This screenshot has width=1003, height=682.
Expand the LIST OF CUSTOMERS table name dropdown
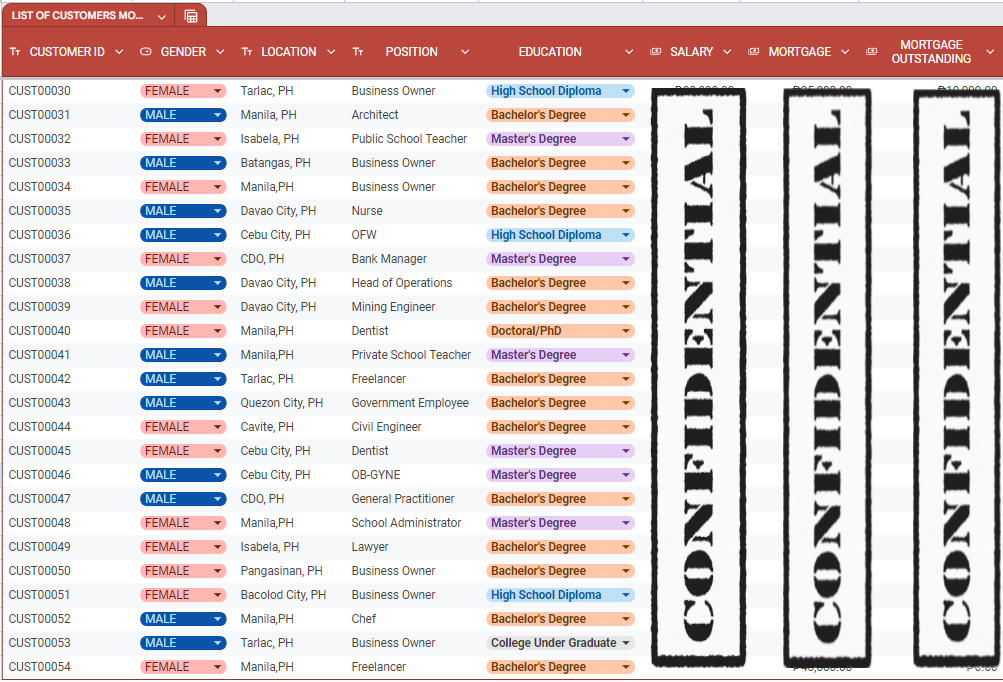[x=162, y=17]
